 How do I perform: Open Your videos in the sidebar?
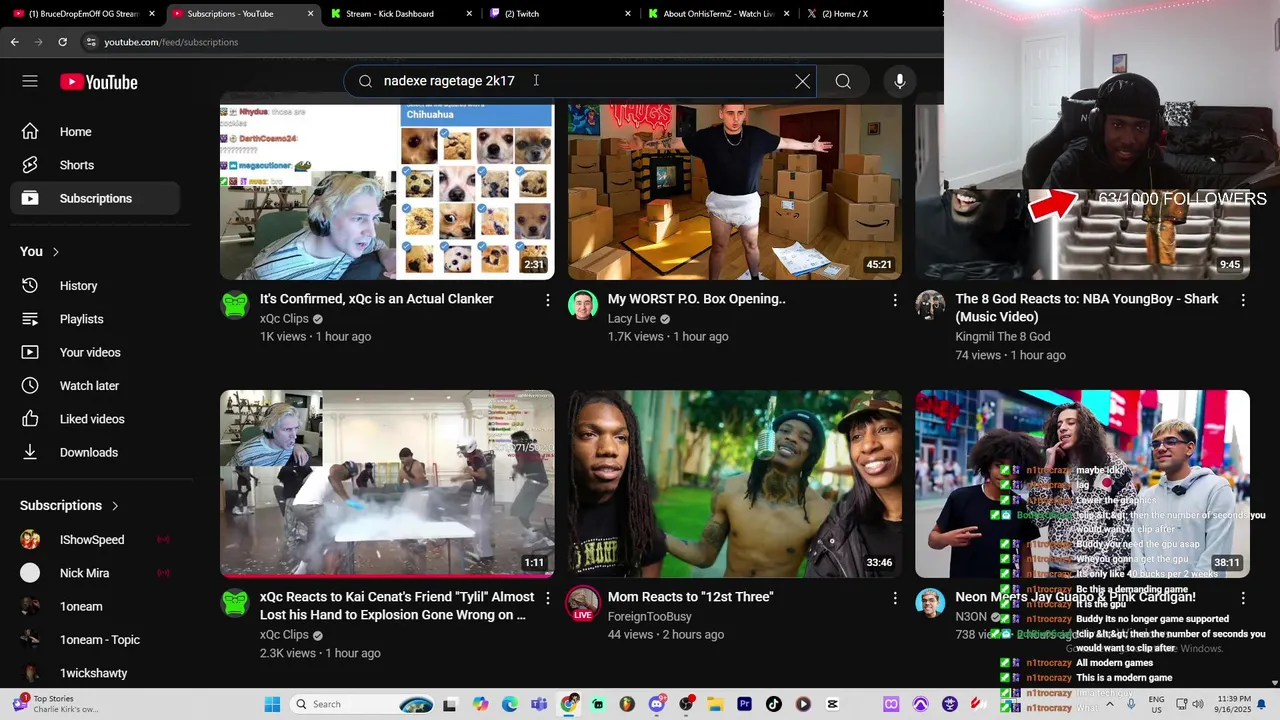coord(95,352)
